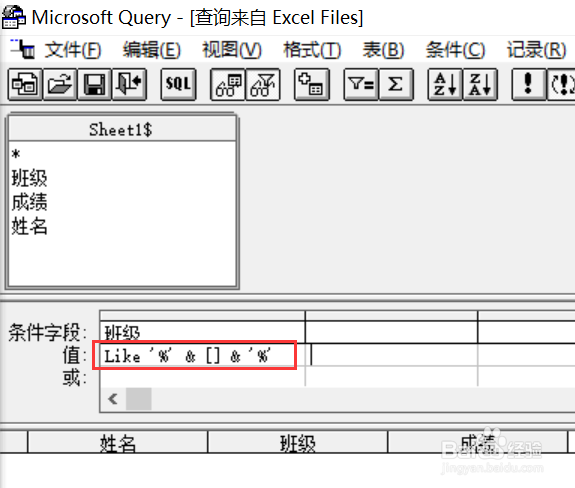Click the document control icon beside 文件 menu
Image resolution: width=575 pixels, height=488 pixels.
point(23,49)
